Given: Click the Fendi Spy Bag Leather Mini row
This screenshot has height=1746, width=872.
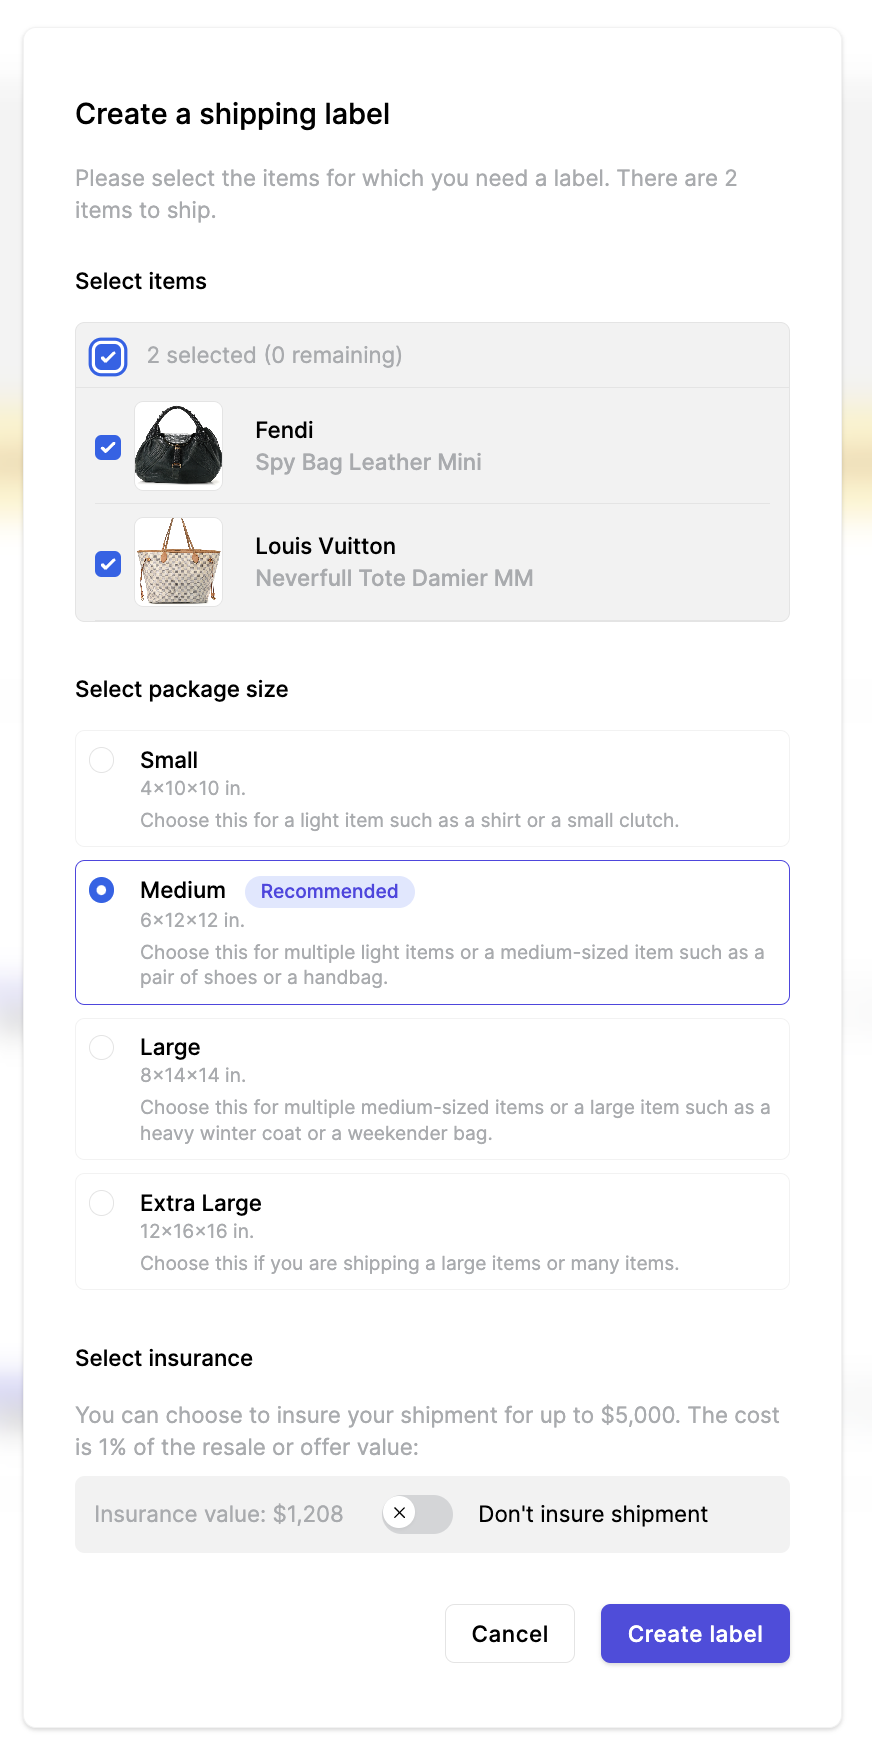Looking at the screenshot, I should [432, 446].
